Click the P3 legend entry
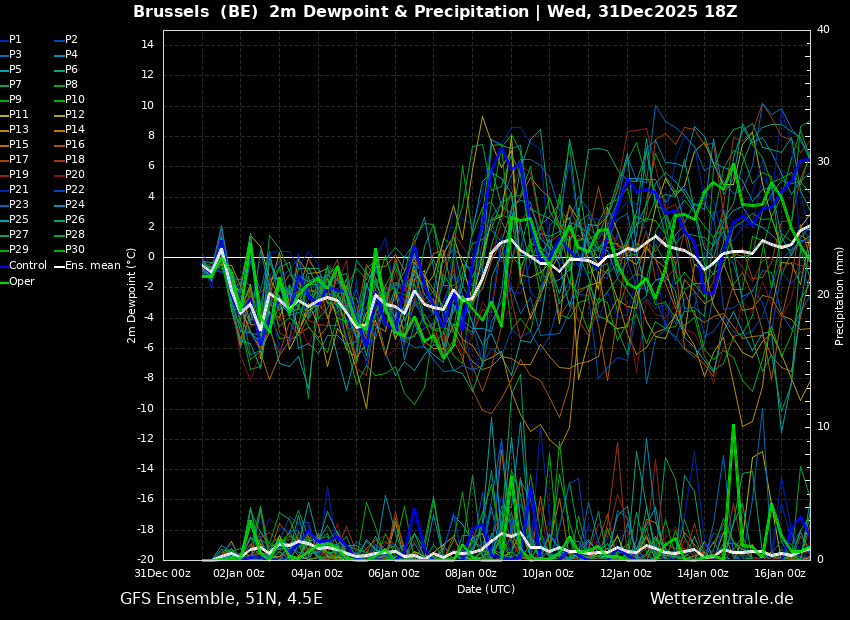The image size is (850, 620). pyautogui.click(x=11, y=55)
